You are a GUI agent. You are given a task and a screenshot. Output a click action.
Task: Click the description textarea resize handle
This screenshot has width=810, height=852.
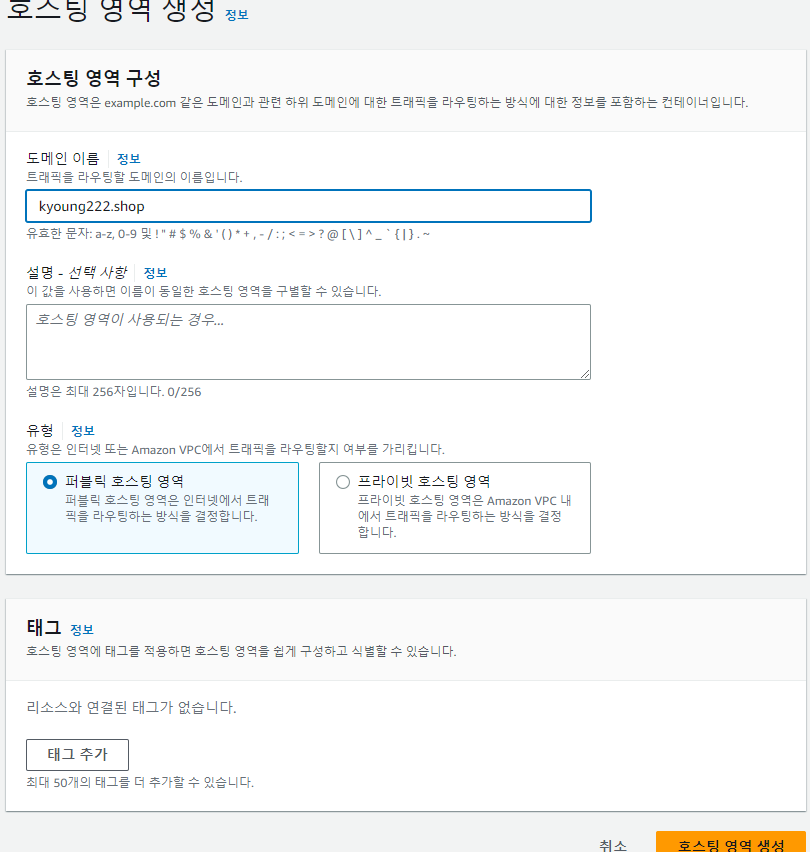585,374
